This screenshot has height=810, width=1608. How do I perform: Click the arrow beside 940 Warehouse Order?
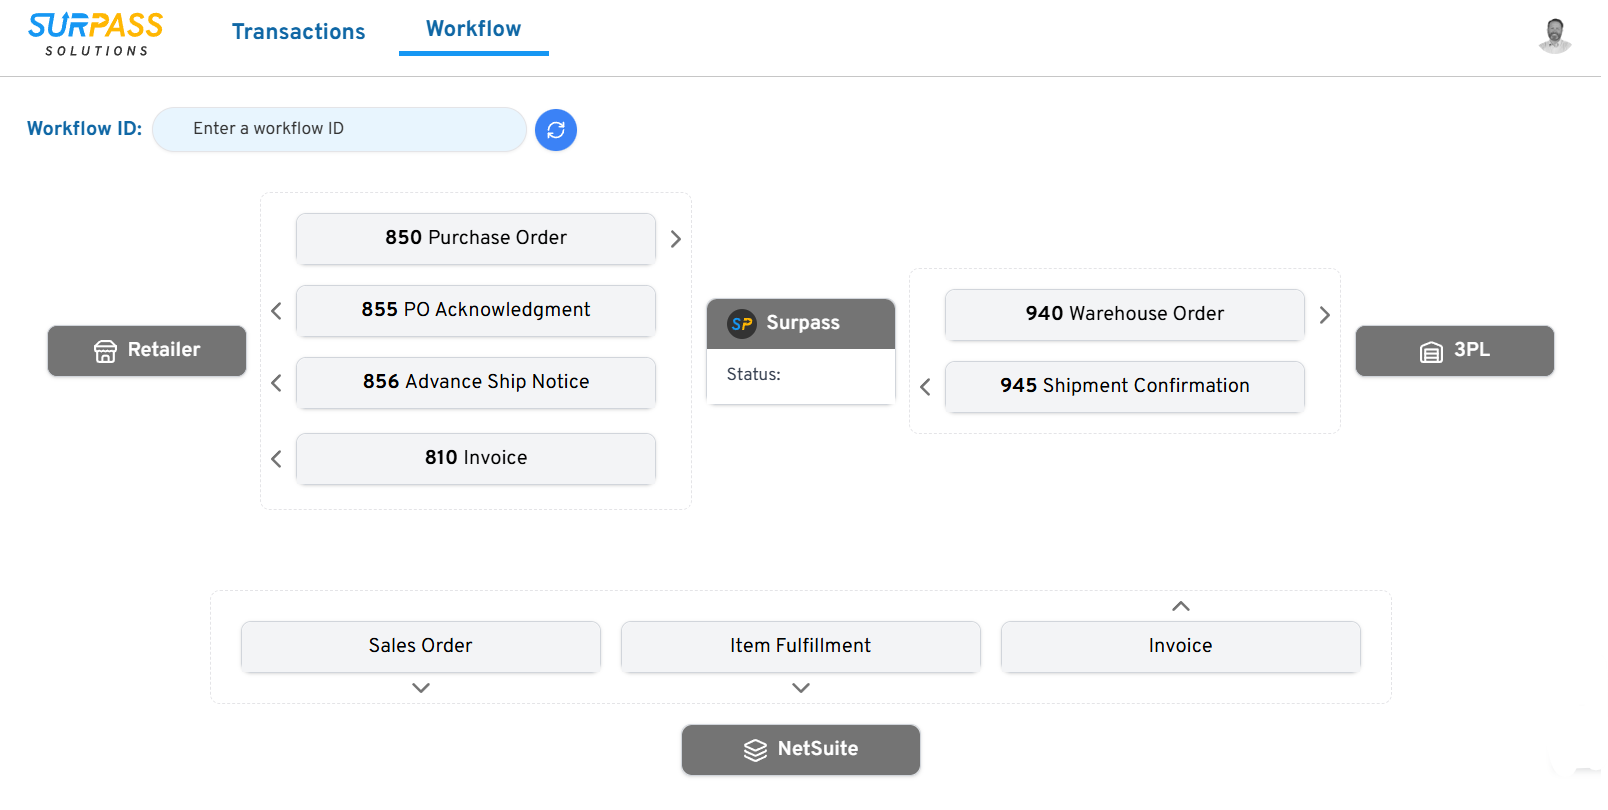(x=1325, y=315)
